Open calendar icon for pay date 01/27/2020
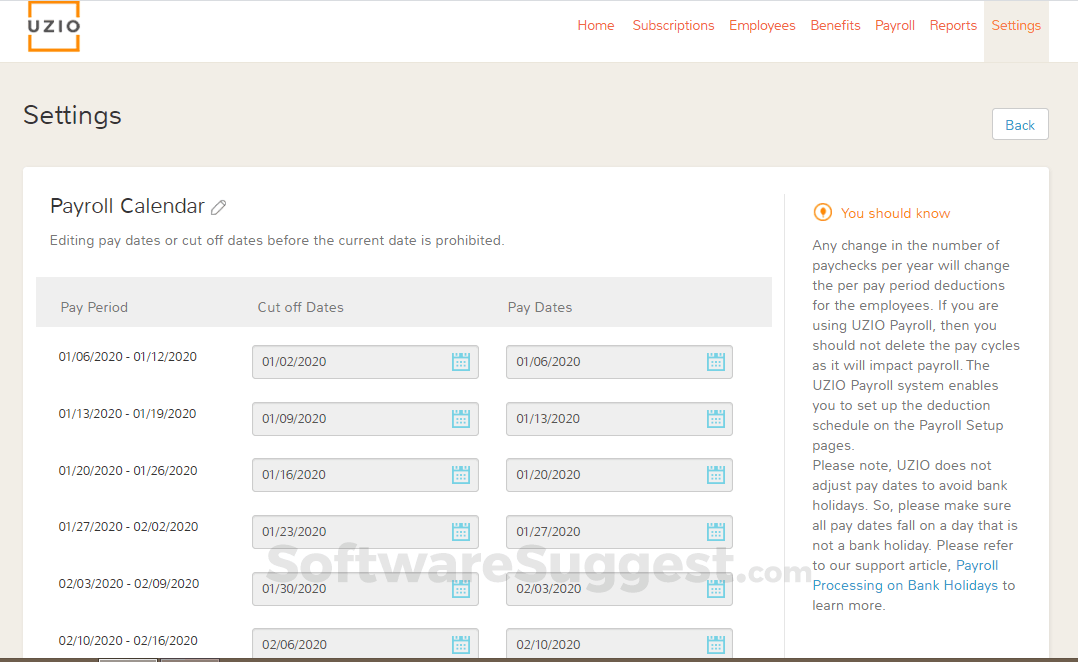Screen dimensions: 1078x662 [x=716, y=531]
